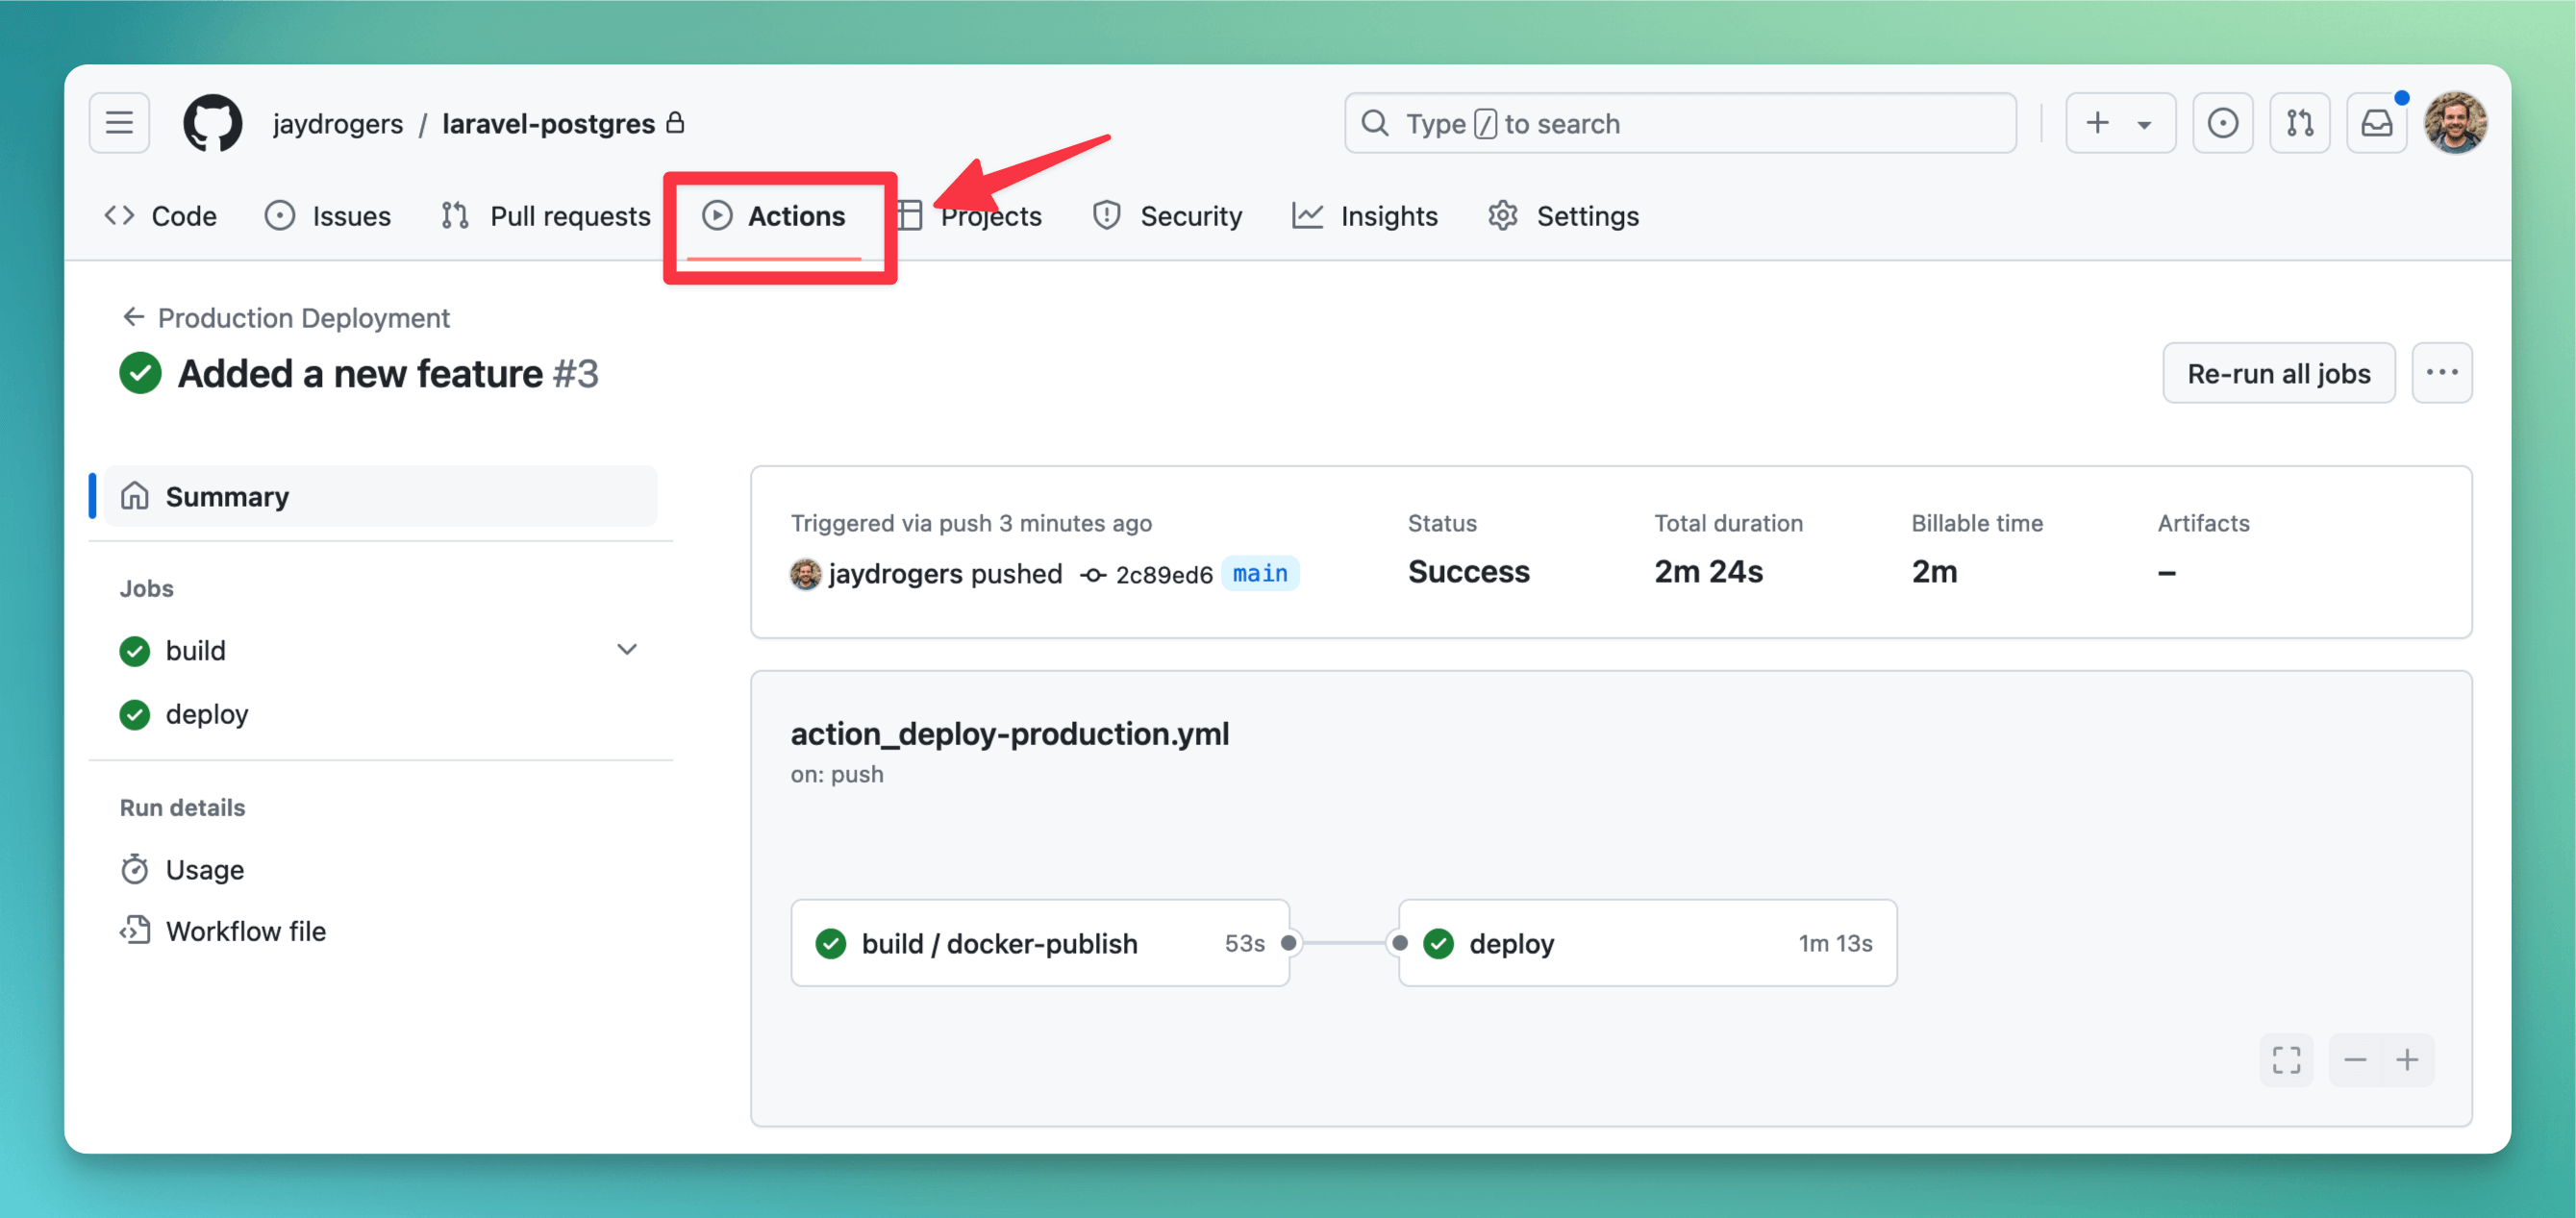Screen dimensions: 2576x1218
Task: Toggle the Summary panel view
Action: point(227,494)
